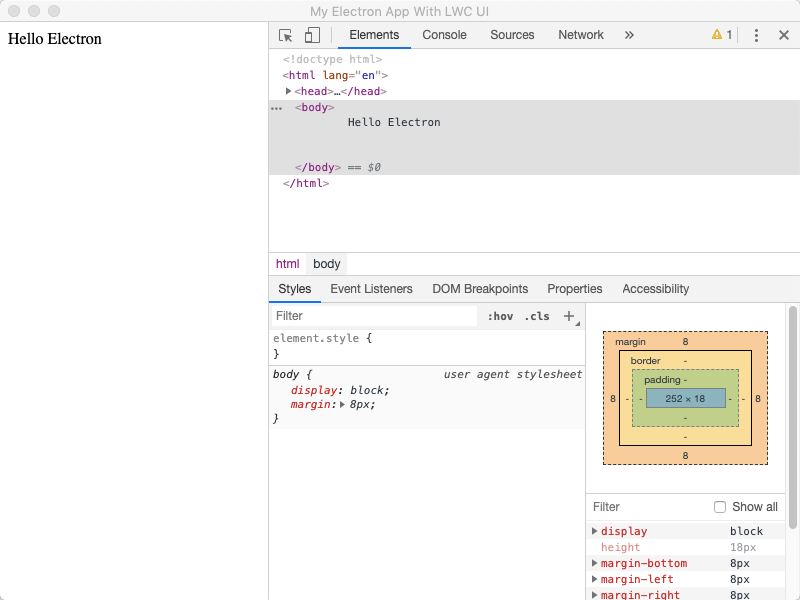Click the display property in body rule

click(314, 390)
